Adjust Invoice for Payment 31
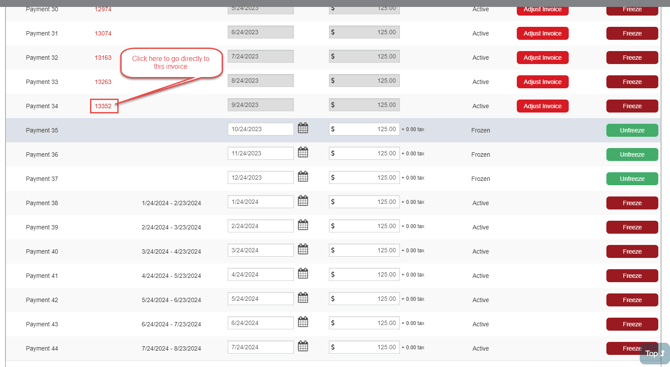670x367 pixels. coord(543,33)
